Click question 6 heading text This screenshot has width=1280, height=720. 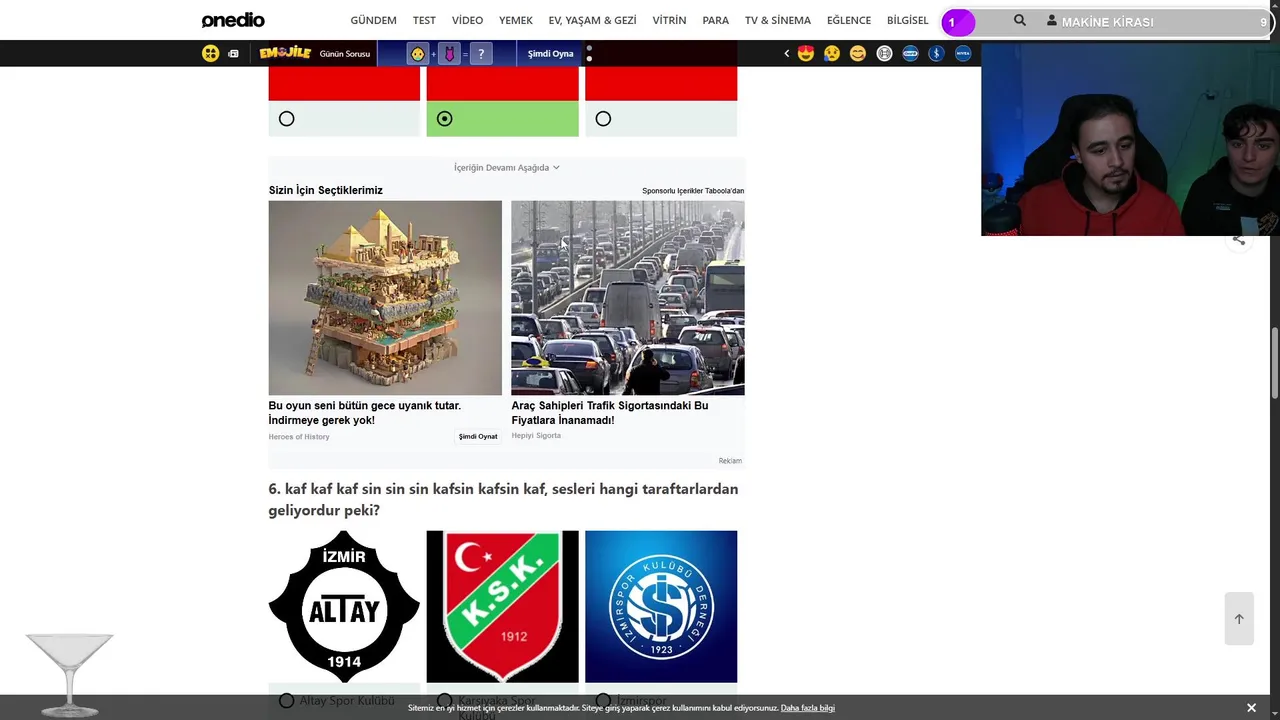click(x=503, y=500)
